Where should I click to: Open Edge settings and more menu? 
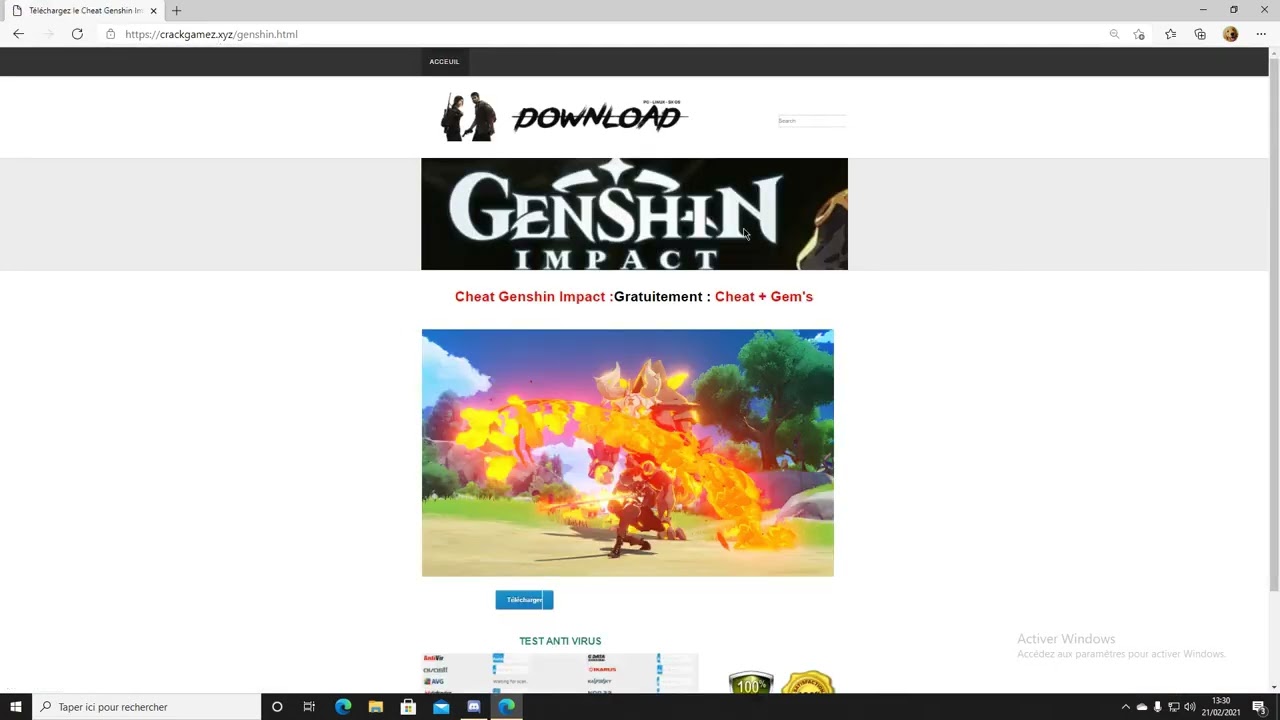coord(1261,34)
